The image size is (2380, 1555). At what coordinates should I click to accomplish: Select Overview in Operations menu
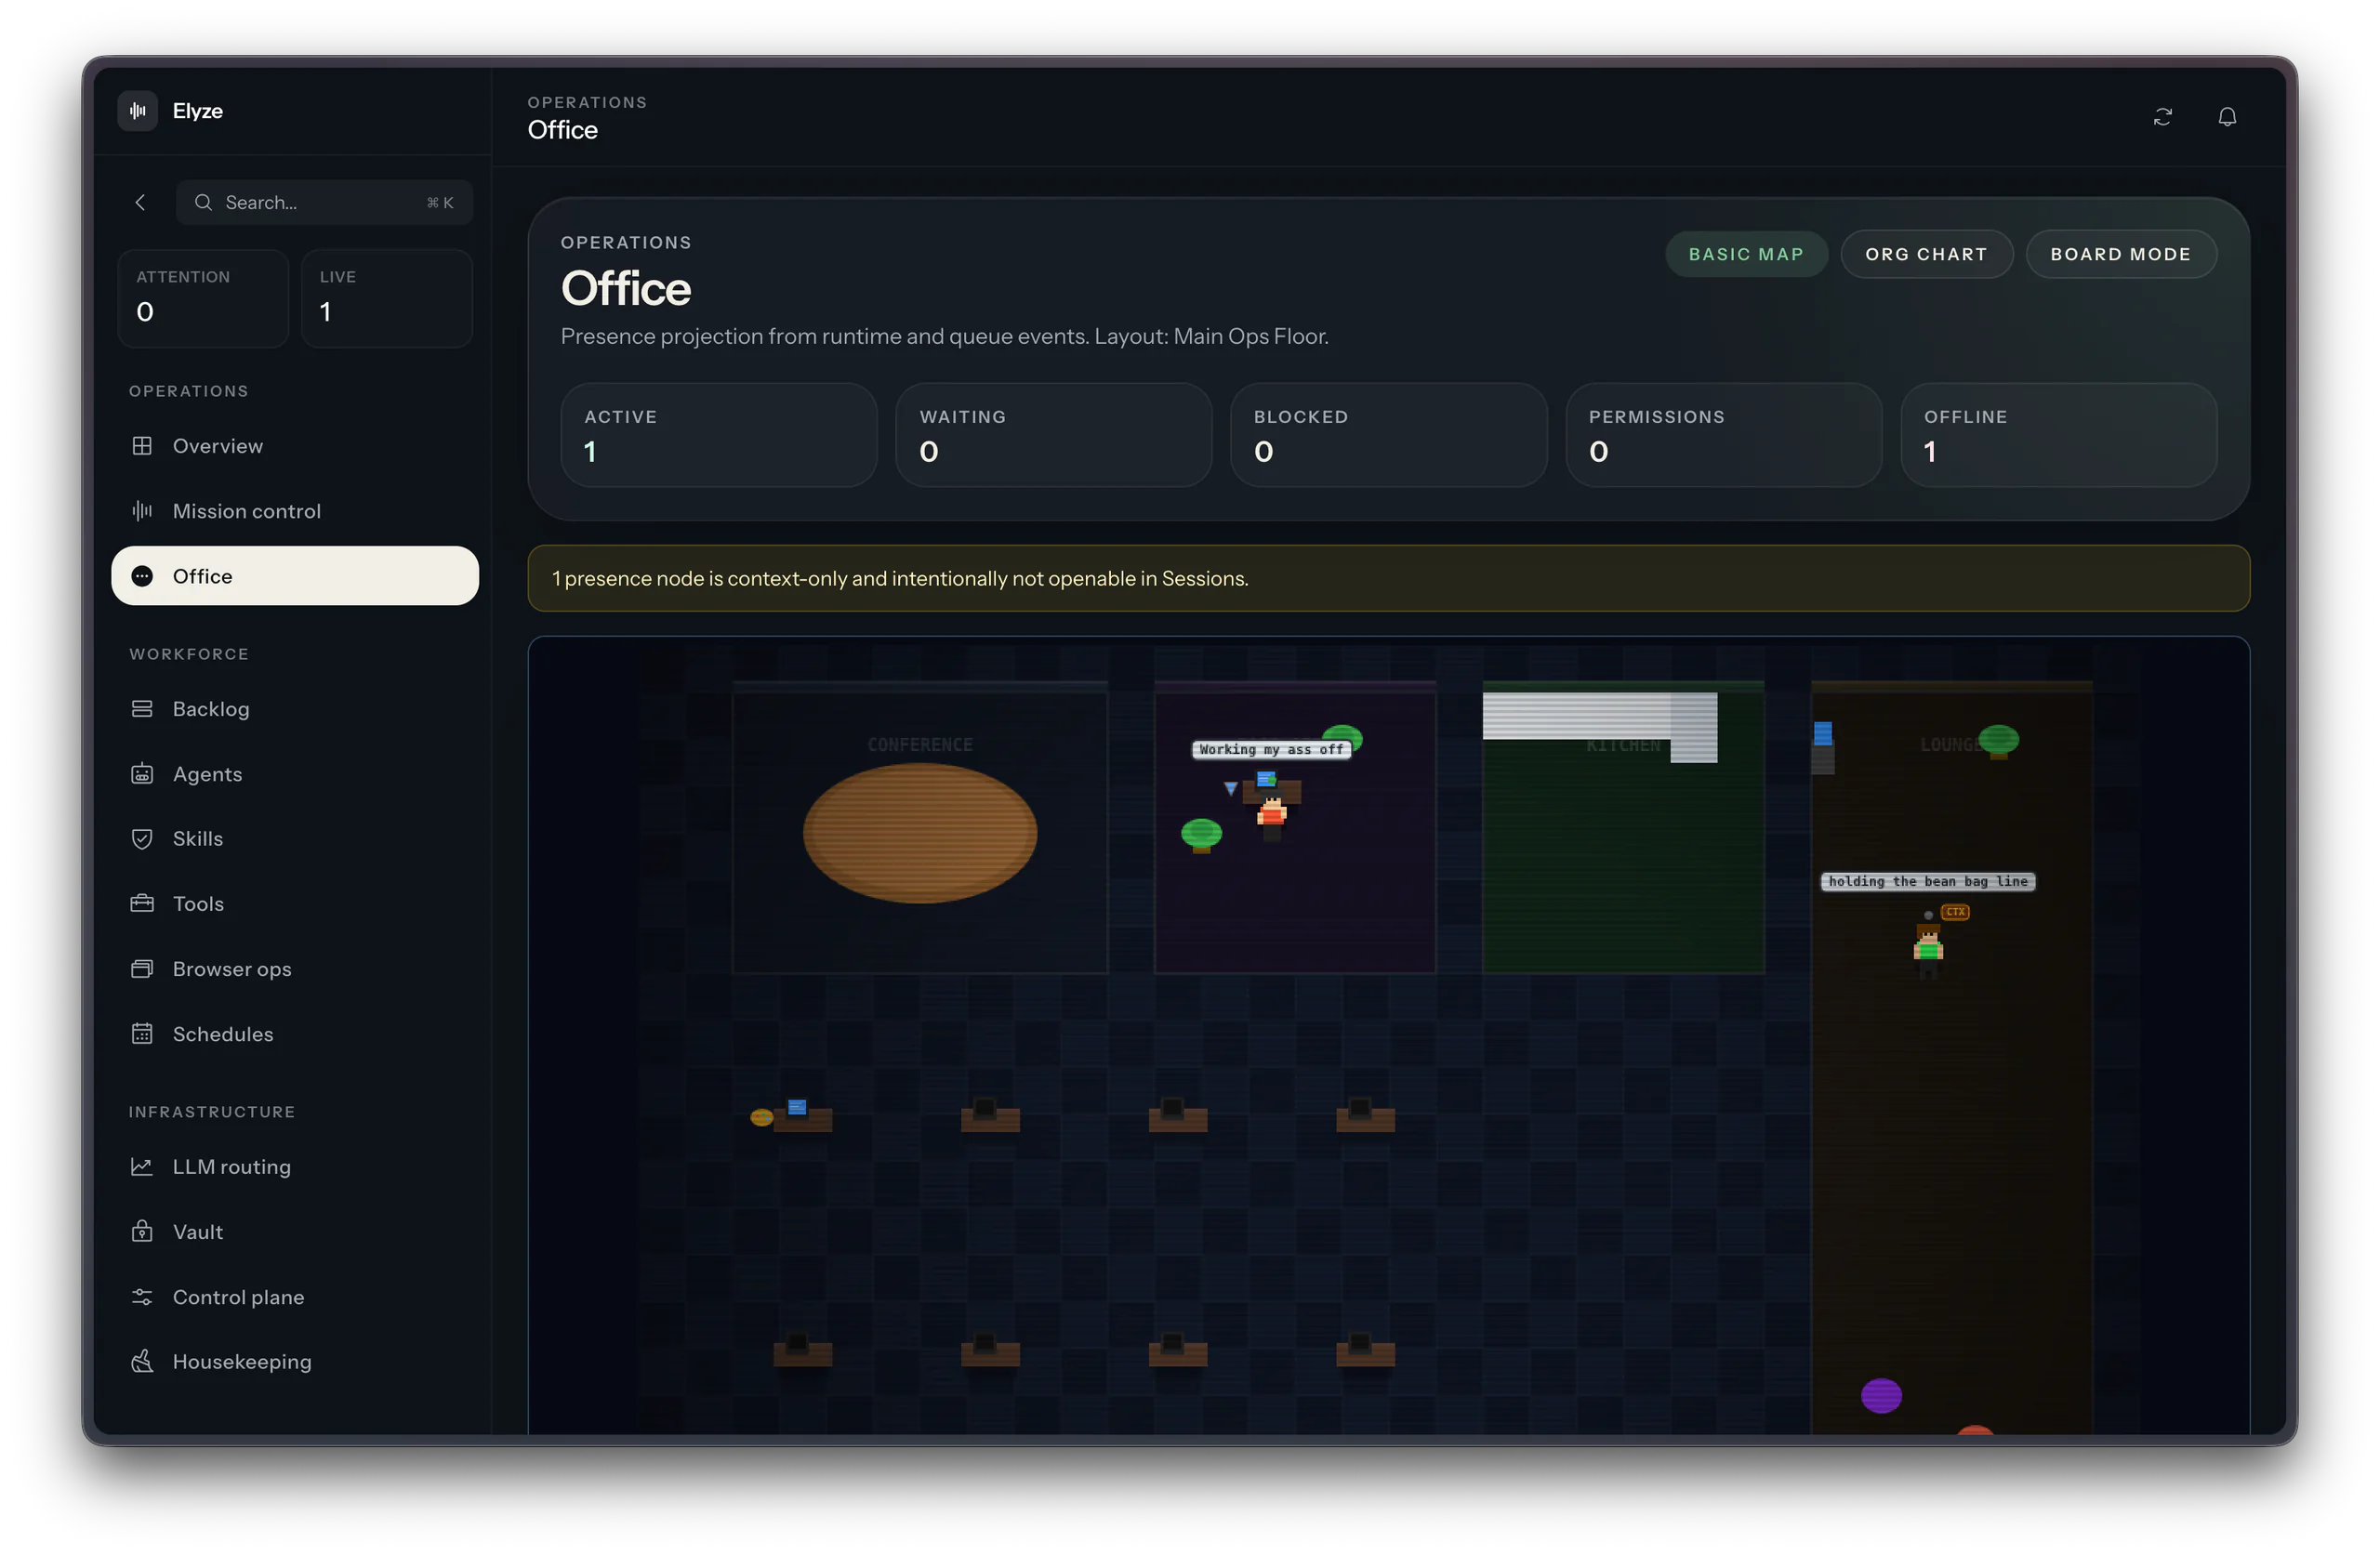217,446
